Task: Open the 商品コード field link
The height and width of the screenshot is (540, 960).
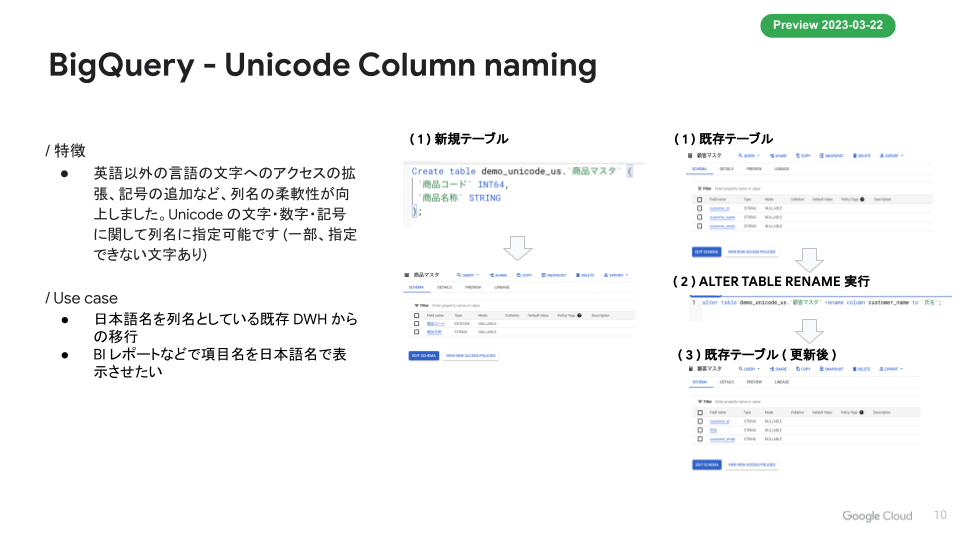Action: pos(436,324)
